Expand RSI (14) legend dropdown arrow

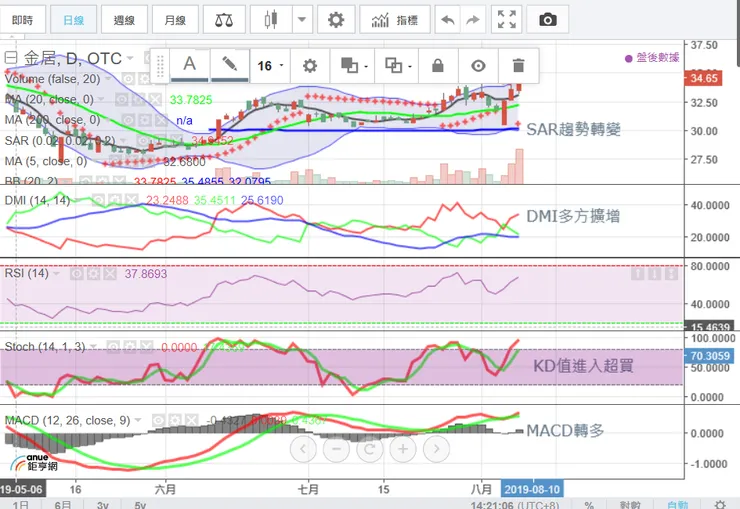57,274
